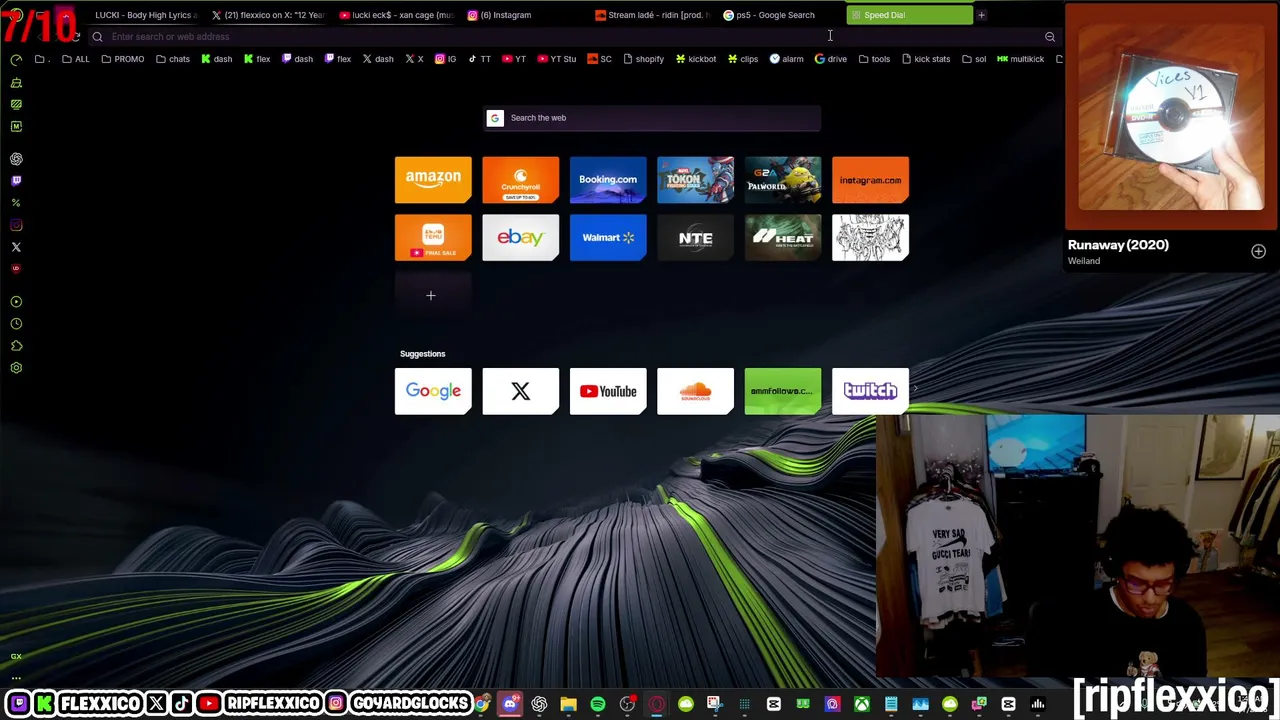Open the sol bookmarks folder

(x=974, y=59)
